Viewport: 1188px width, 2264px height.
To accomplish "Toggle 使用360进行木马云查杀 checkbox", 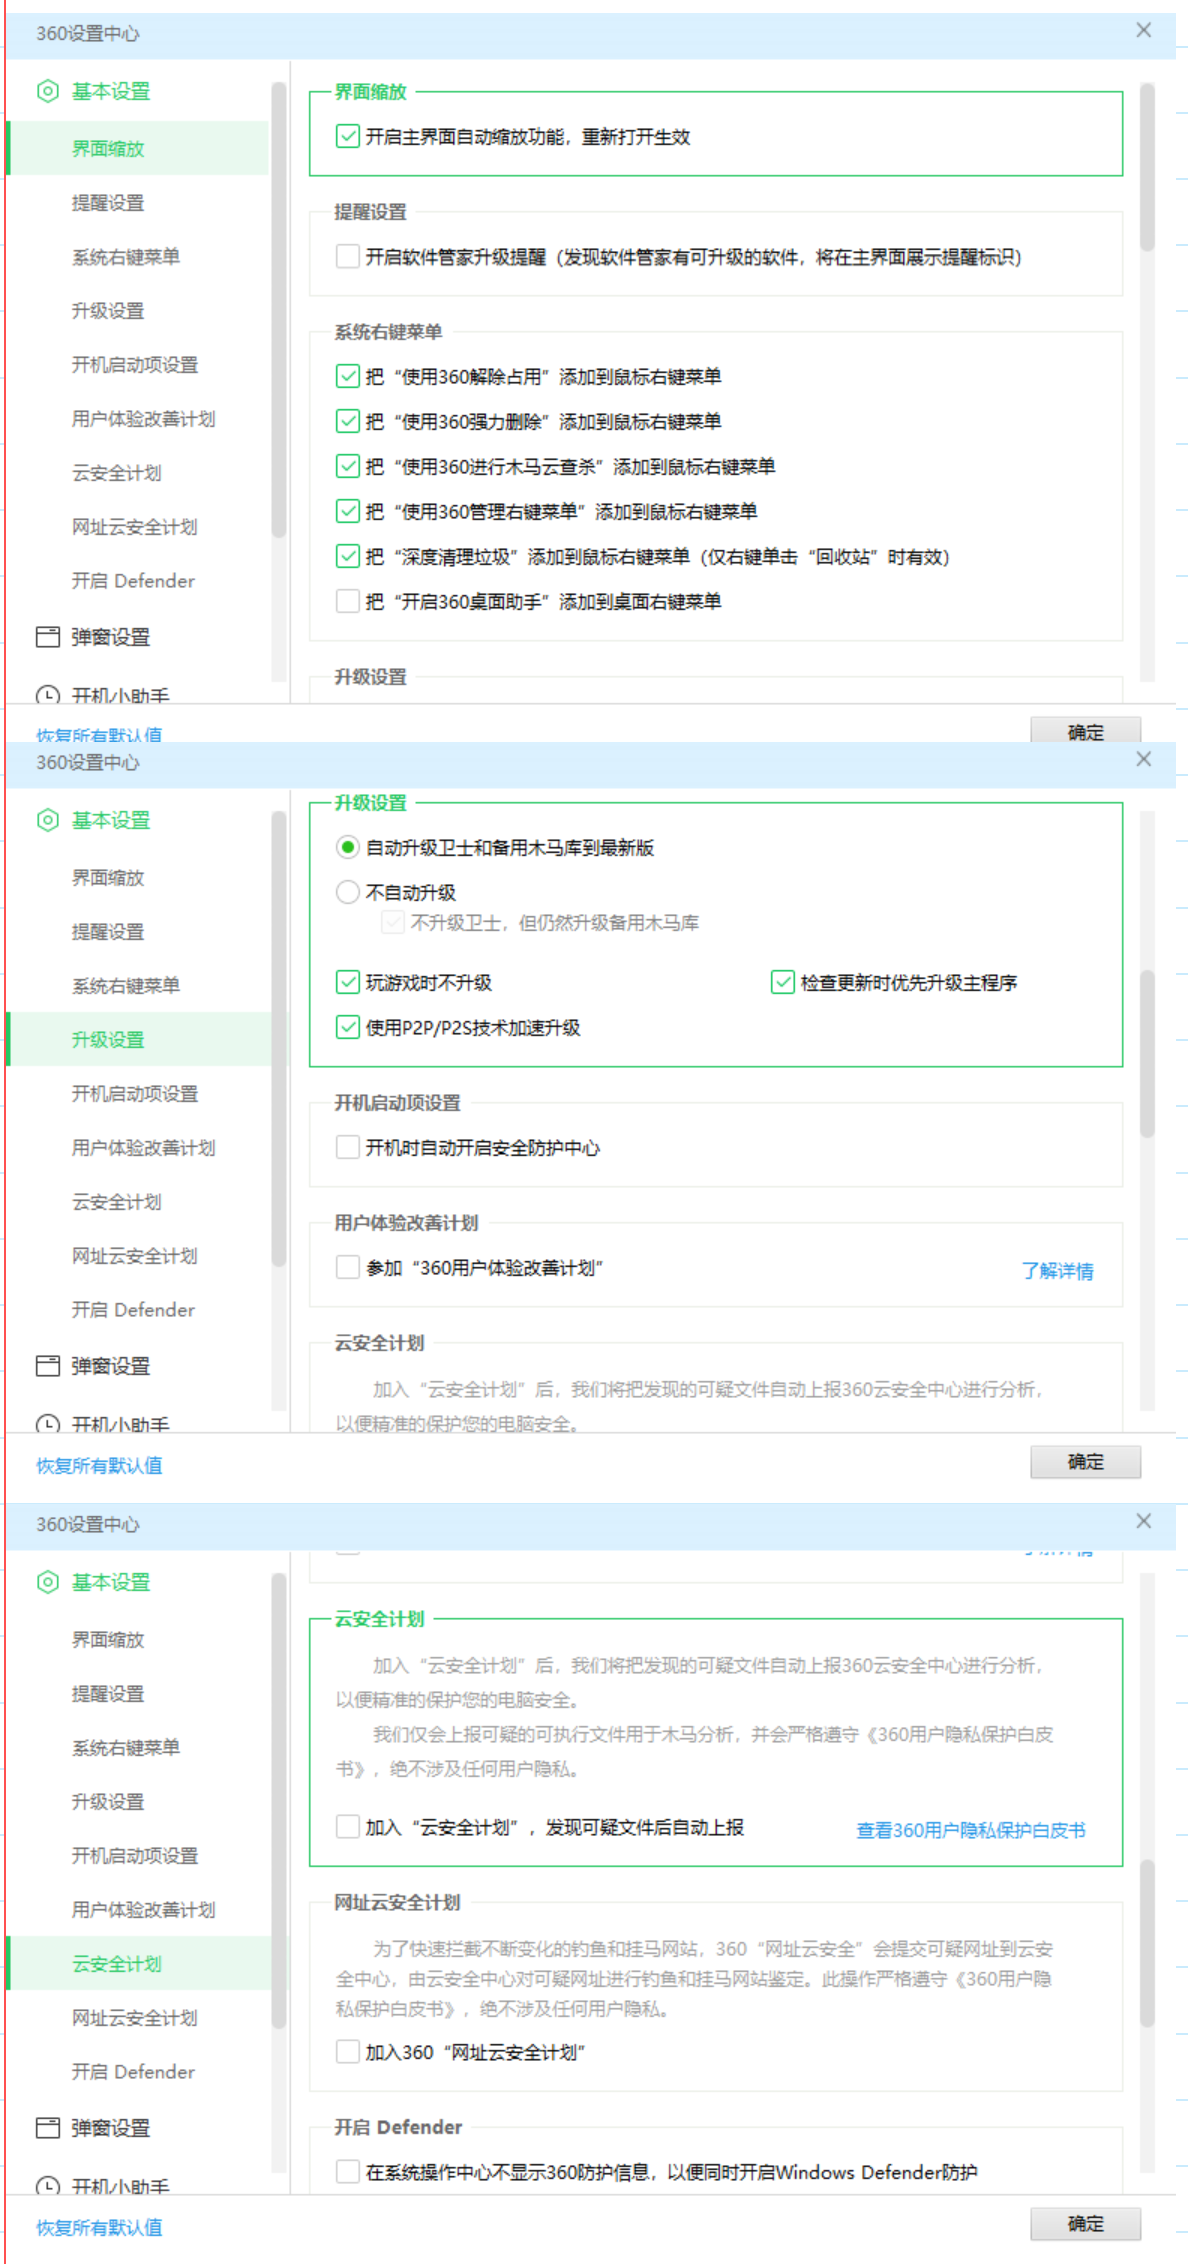I will coord(348,466).
